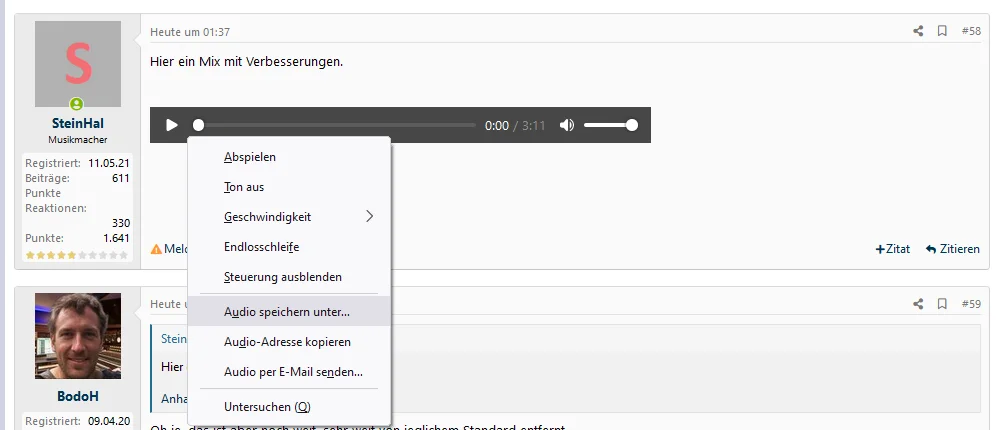Click SteinHal's registration date 11.05.21
Screen dimensions: 1000x430
(x=109, y=163)
